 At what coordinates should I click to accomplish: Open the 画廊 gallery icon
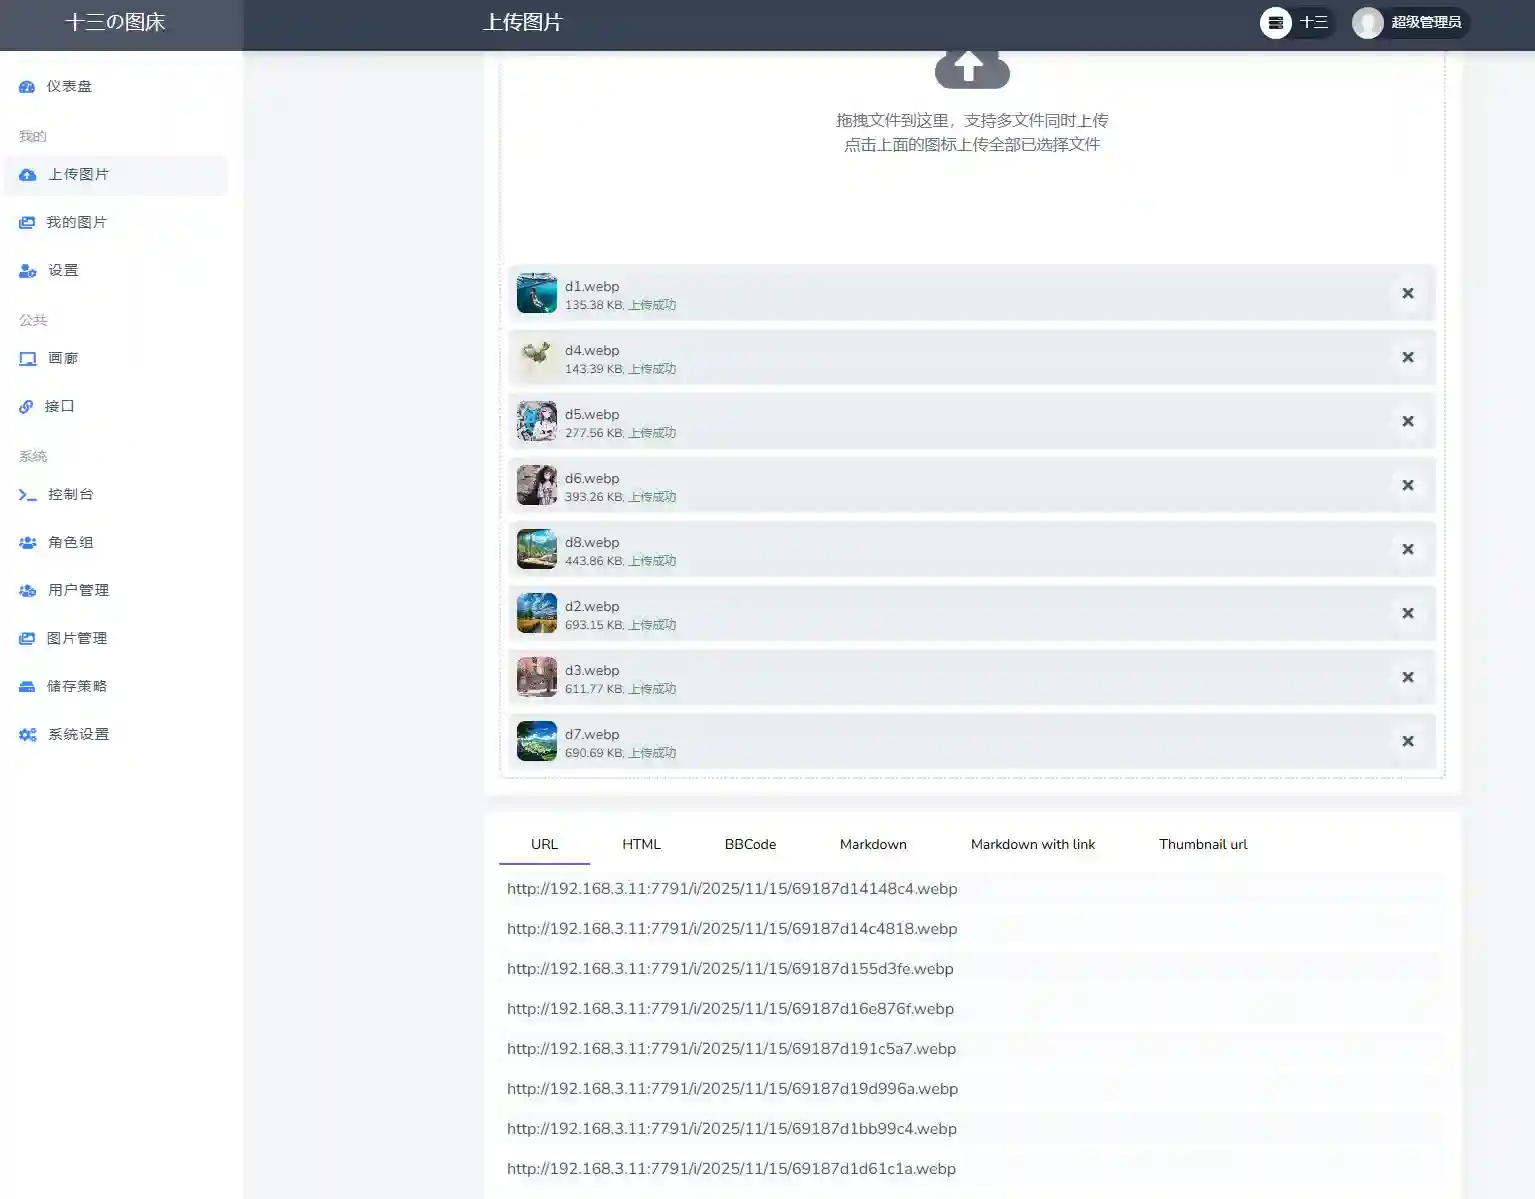(x=27, y=357)
